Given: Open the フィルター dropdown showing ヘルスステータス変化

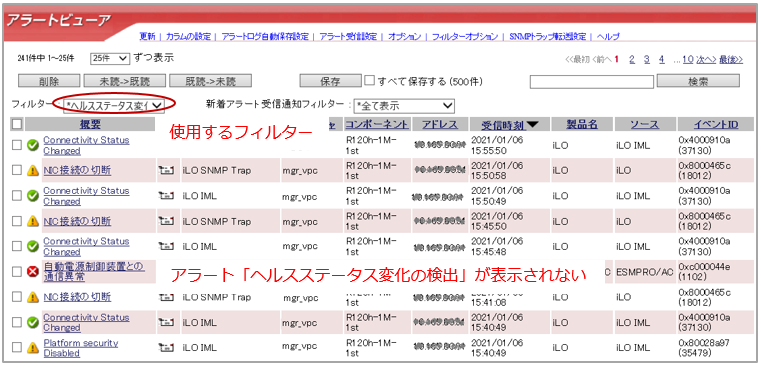Looking at the screenshot, I should 115,105.
